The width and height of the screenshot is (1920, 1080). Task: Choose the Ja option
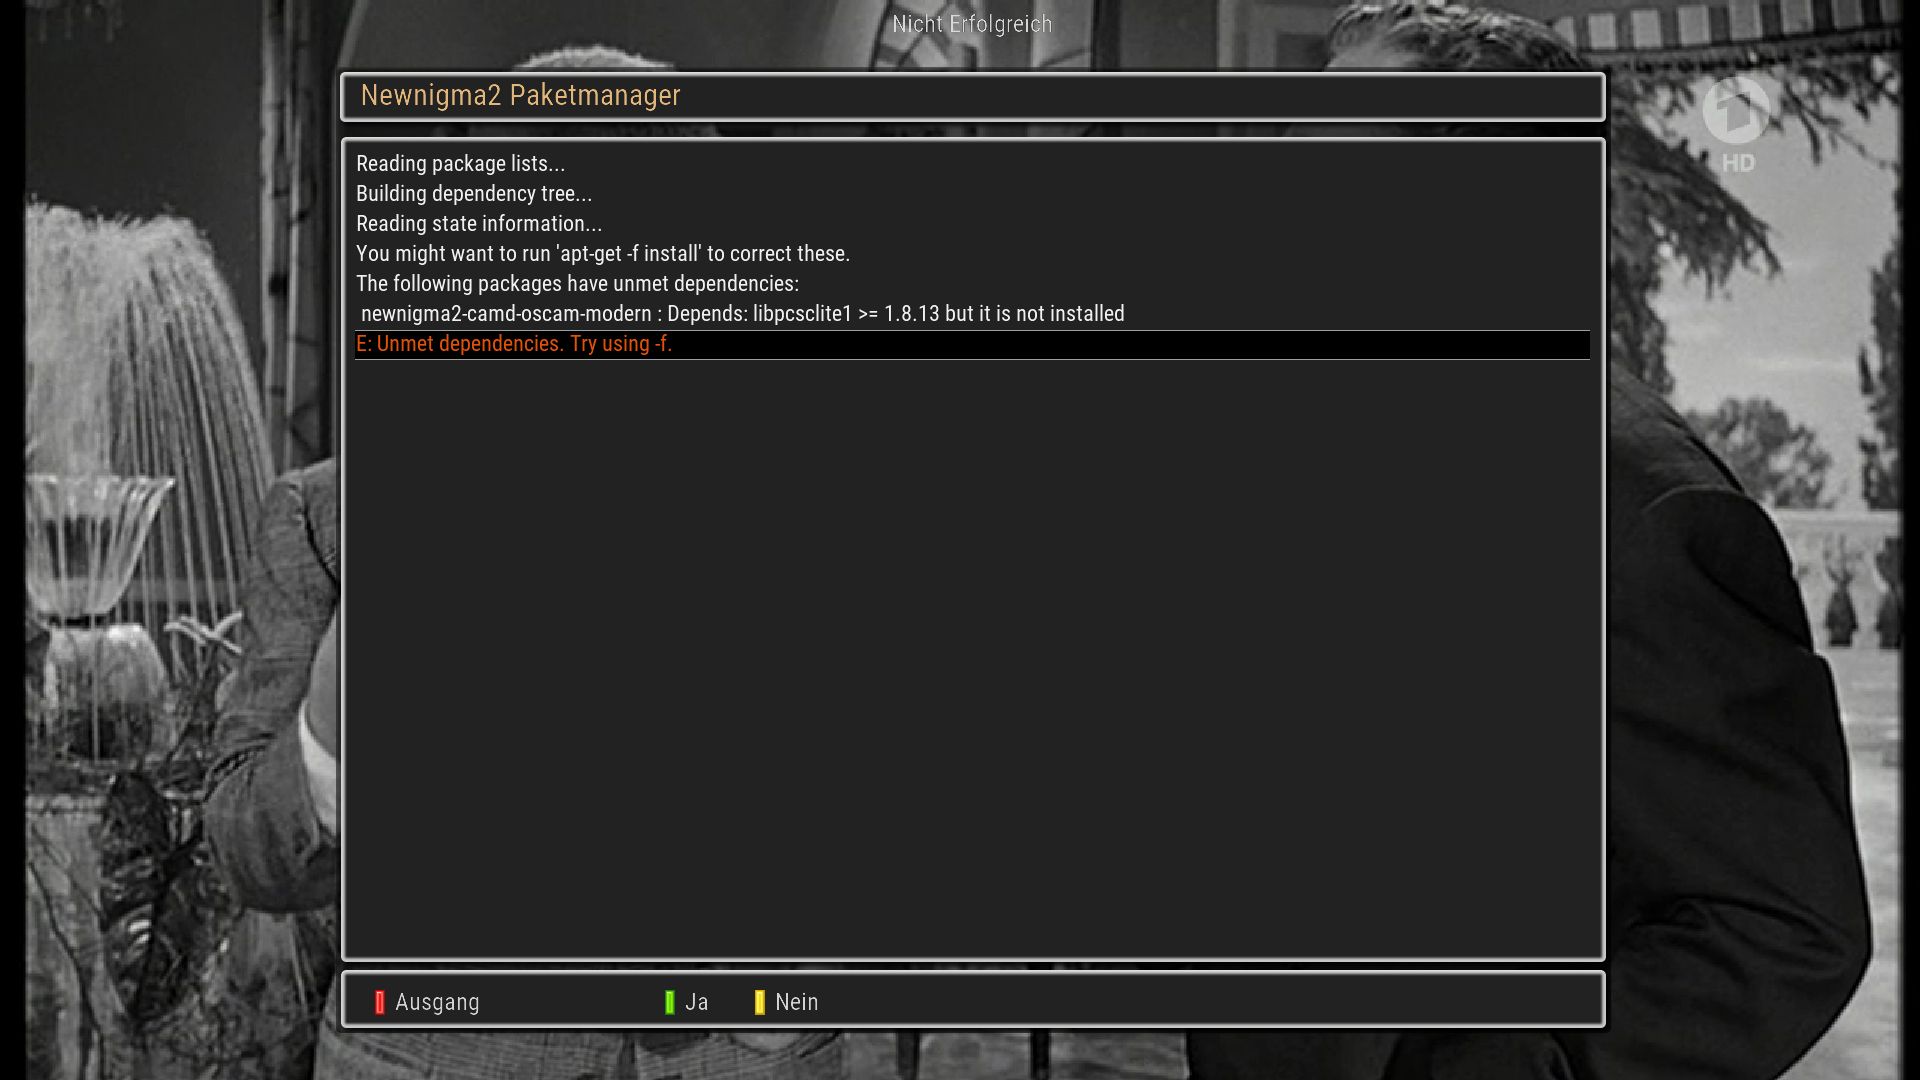click(697, 1002)
